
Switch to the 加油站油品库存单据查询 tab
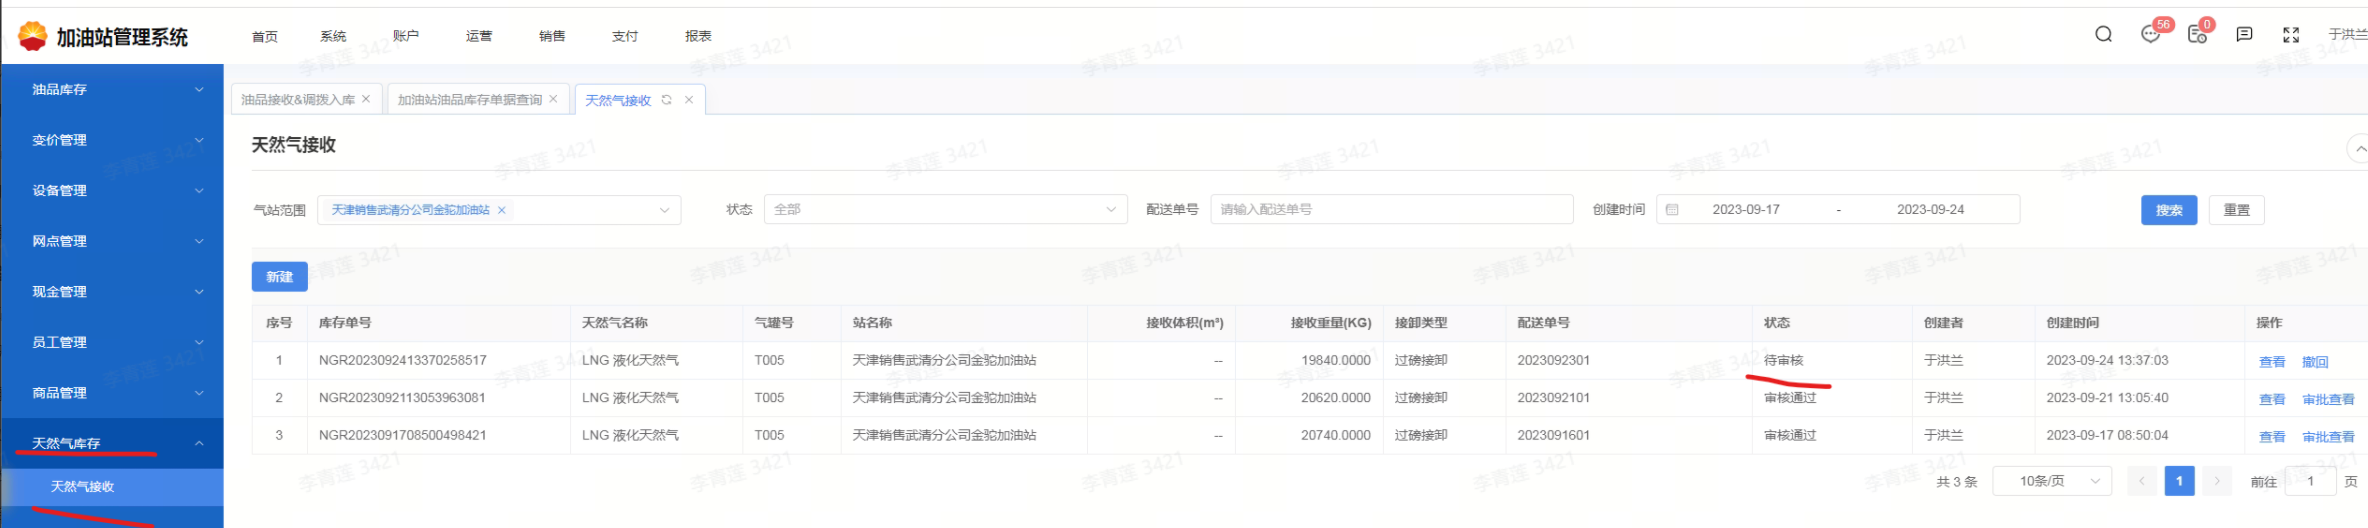click(x=469, y=100)
